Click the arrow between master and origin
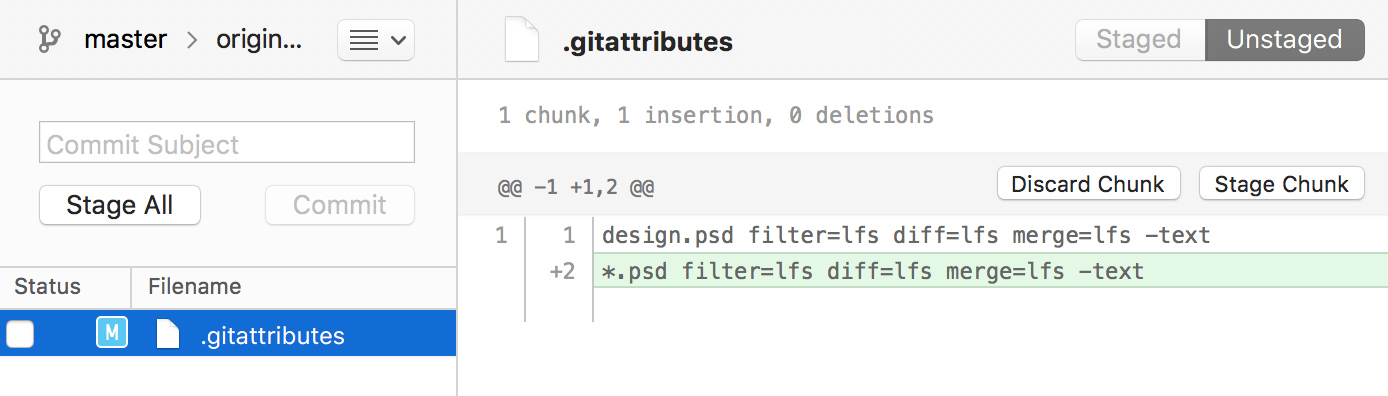This screenshot has height=396, width=1388. 192,41
